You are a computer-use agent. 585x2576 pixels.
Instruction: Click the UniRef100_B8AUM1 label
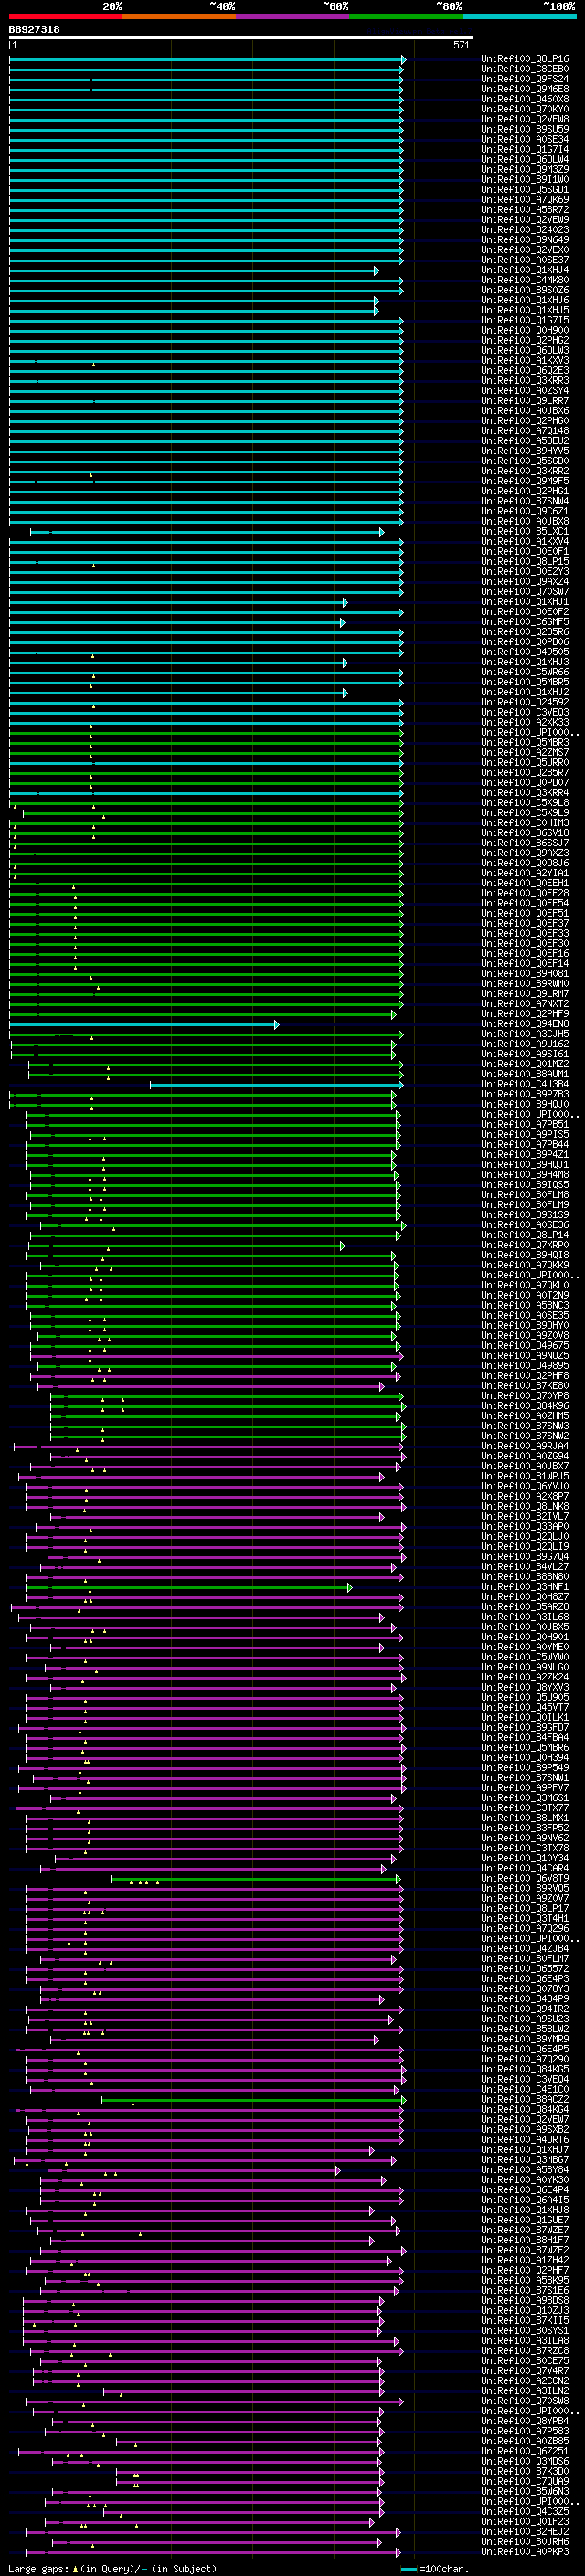(525, 1074)
